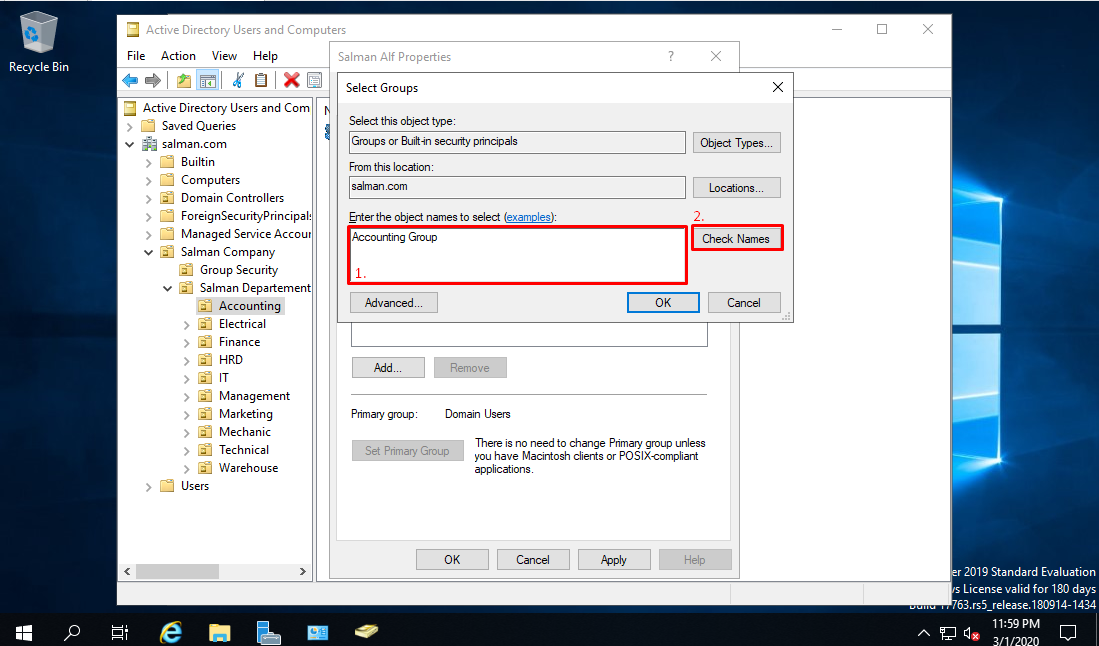The height and width of the screenshot is (646, 1099).
Task: Select the Computers container
Action: [x=200, y=180]
